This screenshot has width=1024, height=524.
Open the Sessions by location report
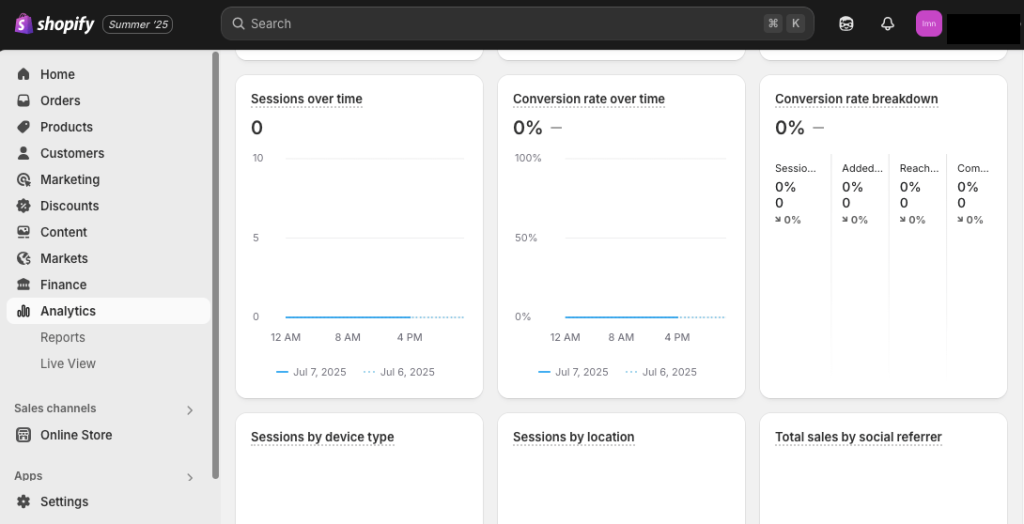pyautogui.click(x=573, y=436)
